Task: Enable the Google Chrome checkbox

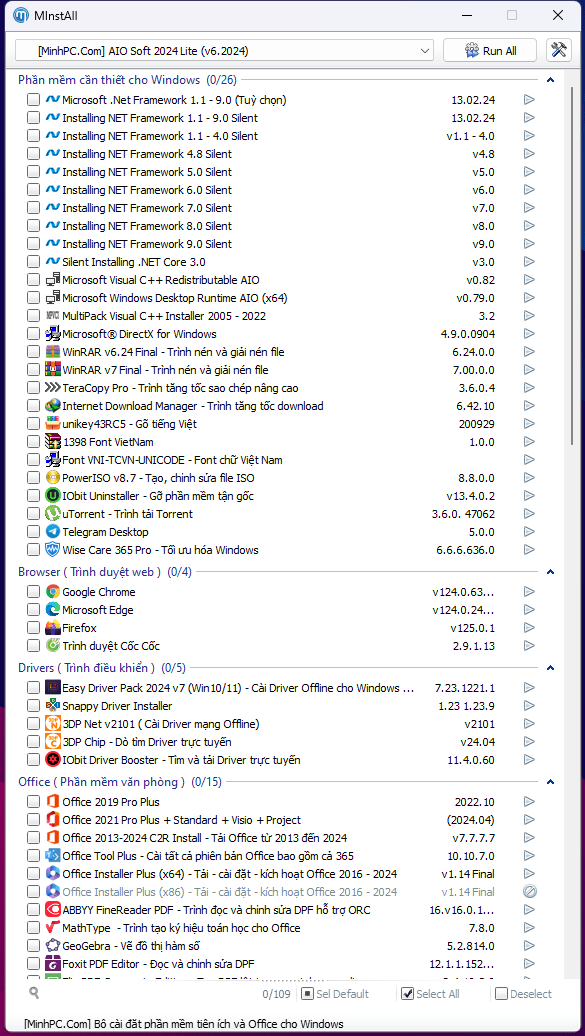Action: [33, 592]
